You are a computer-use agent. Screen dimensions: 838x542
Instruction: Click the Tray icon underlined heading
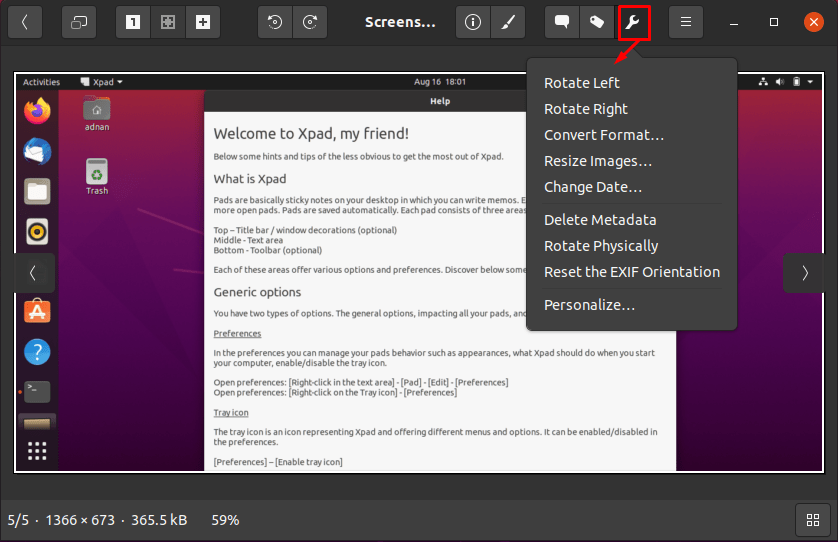click(231, 413)
